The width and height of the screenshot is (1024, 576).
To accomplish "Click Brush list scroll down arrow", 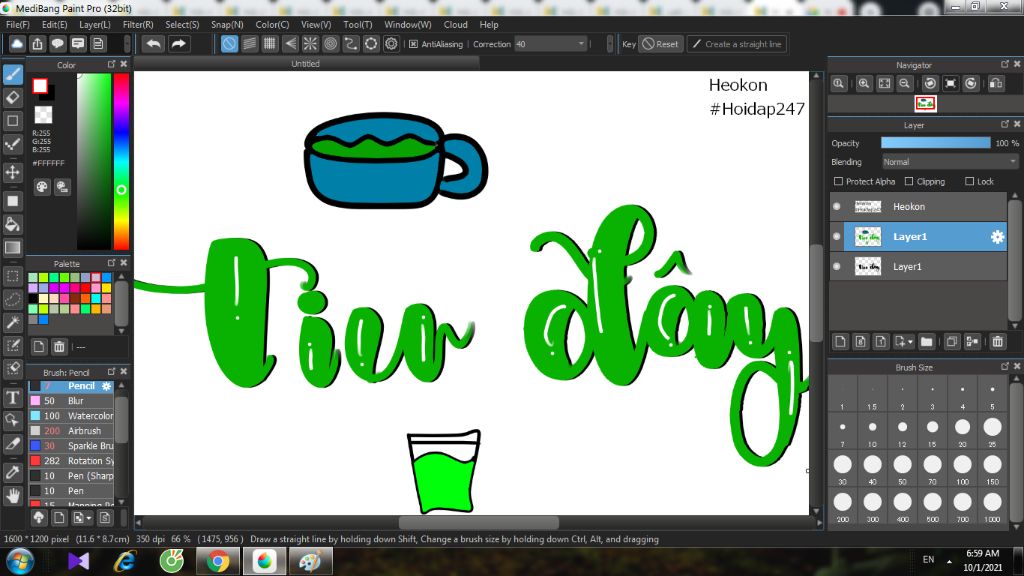I will pos(121,502).
